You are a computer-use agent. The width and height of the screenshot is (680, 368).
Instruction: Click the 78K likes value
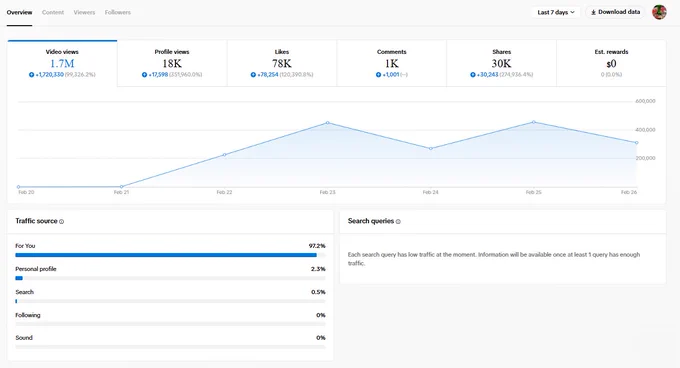tap(281, 64)
